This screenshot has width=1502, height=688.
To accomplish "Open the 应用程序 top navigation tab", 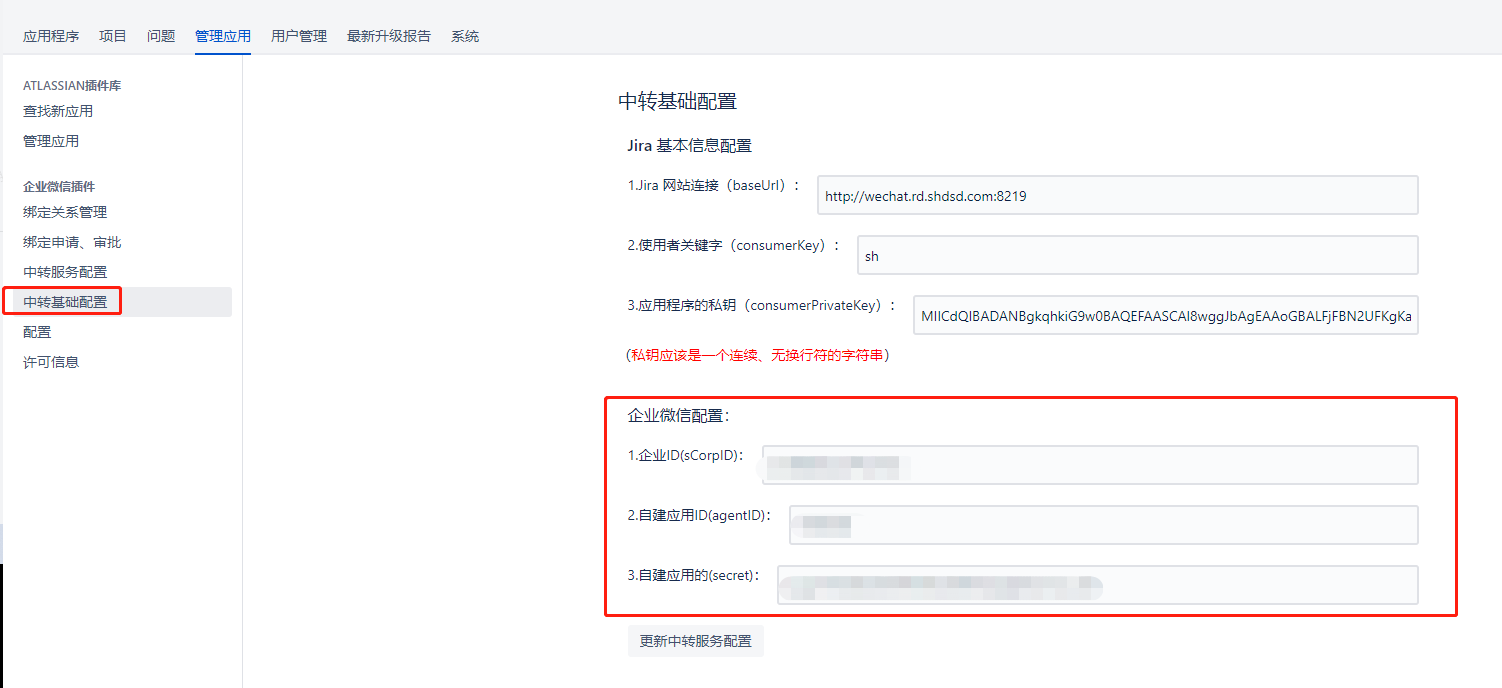I will [x=51, y=36].
